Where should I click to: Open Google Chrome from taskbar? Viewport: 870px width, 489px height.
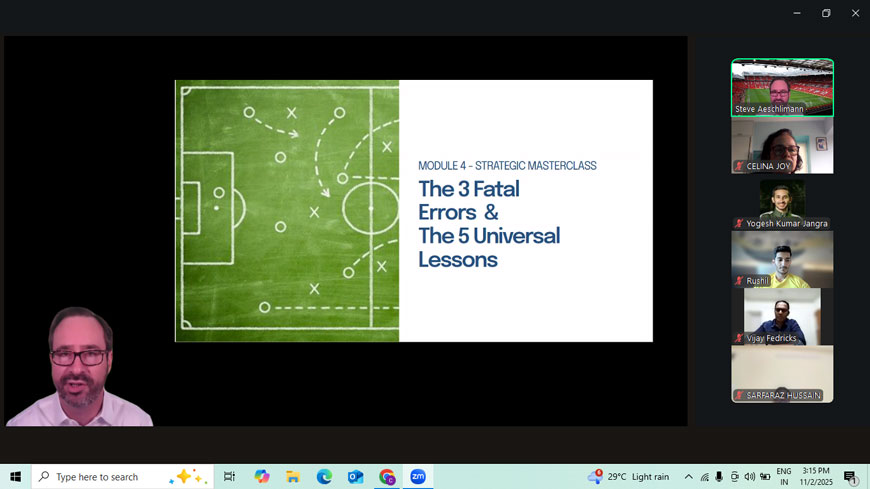click(x=387, y=477)
